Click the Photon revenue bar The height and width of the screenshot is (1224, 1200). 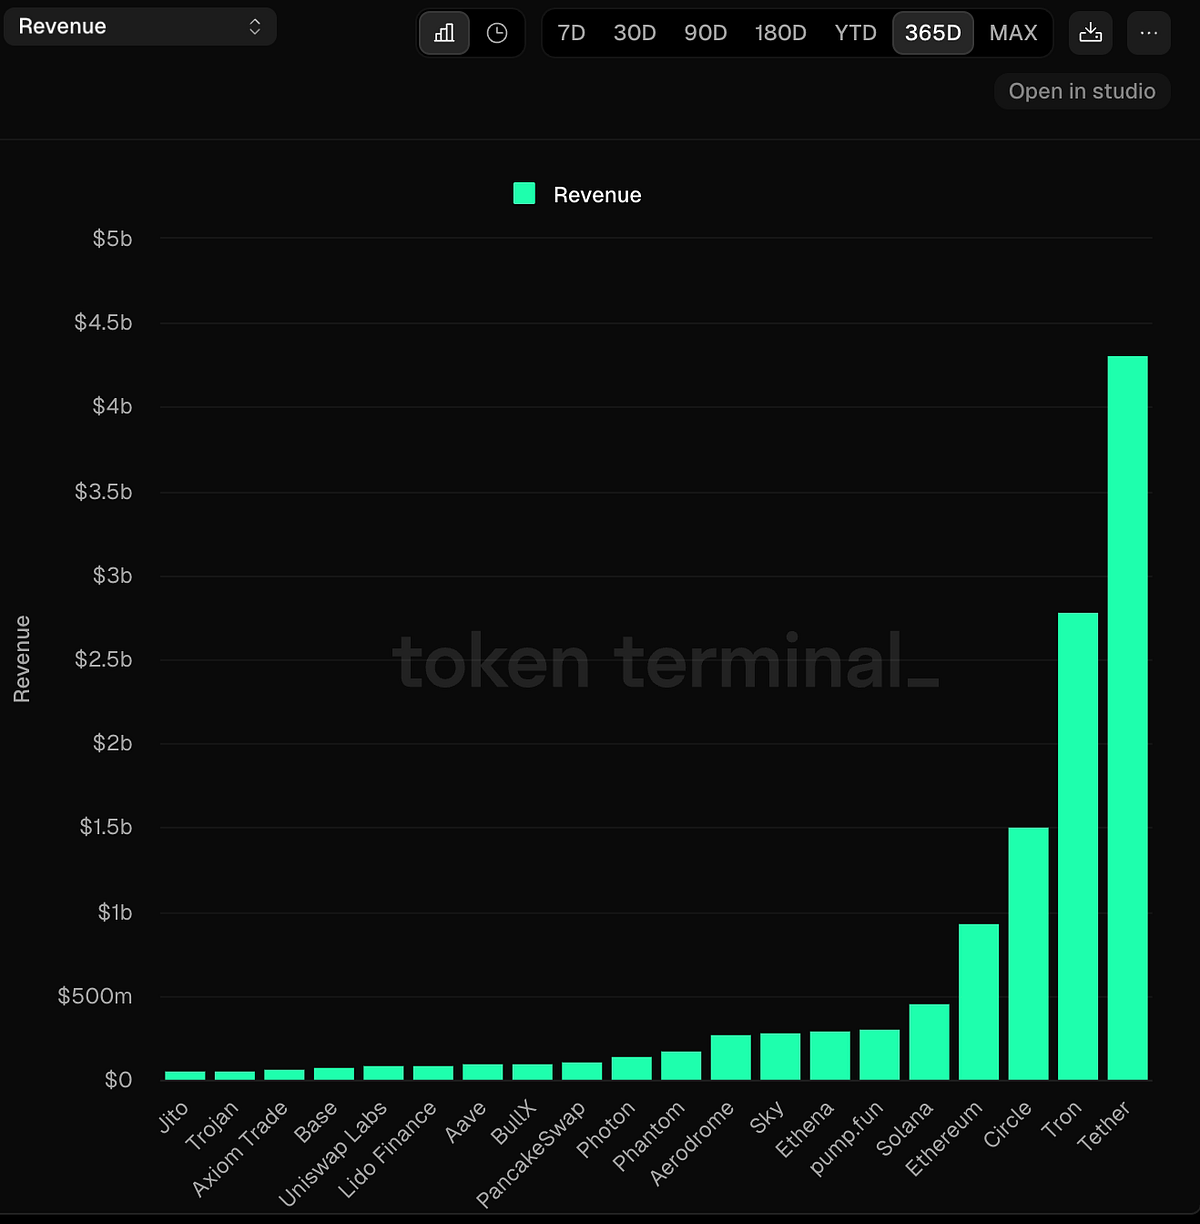point(632,1068)
